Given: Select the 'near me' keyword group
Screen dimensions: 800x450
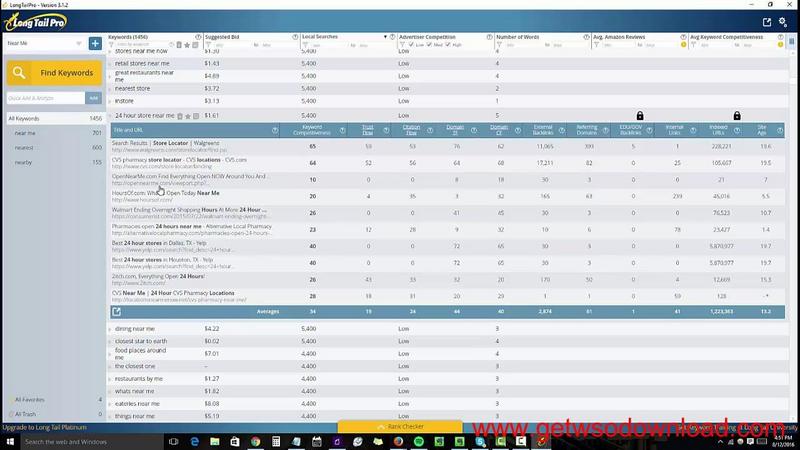Looking at the screenshot, I should [x=55, y=133].
